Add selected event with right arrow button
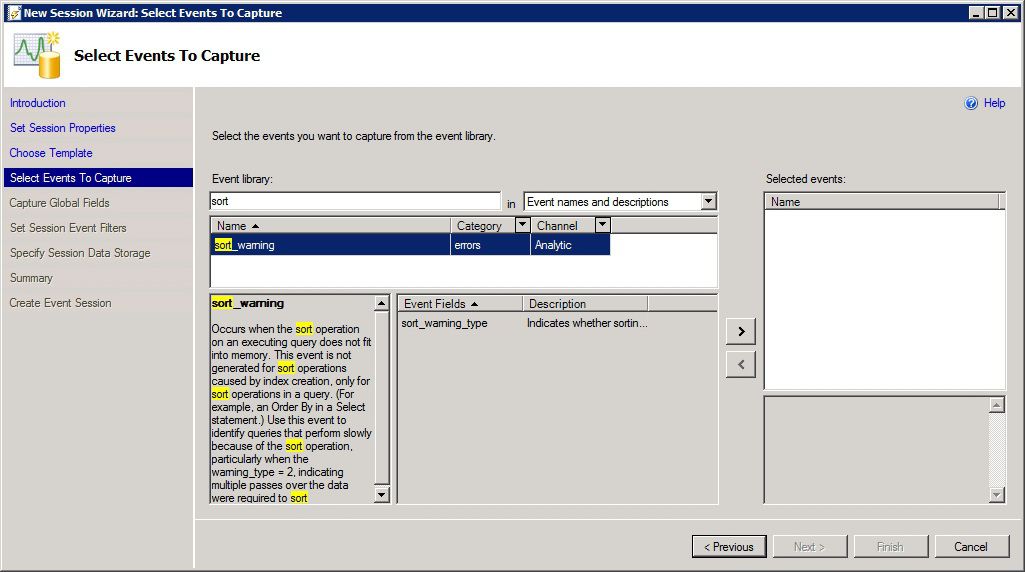This screenshot has height=572, width=1025. pyautogui.click(x=741, y=331)
